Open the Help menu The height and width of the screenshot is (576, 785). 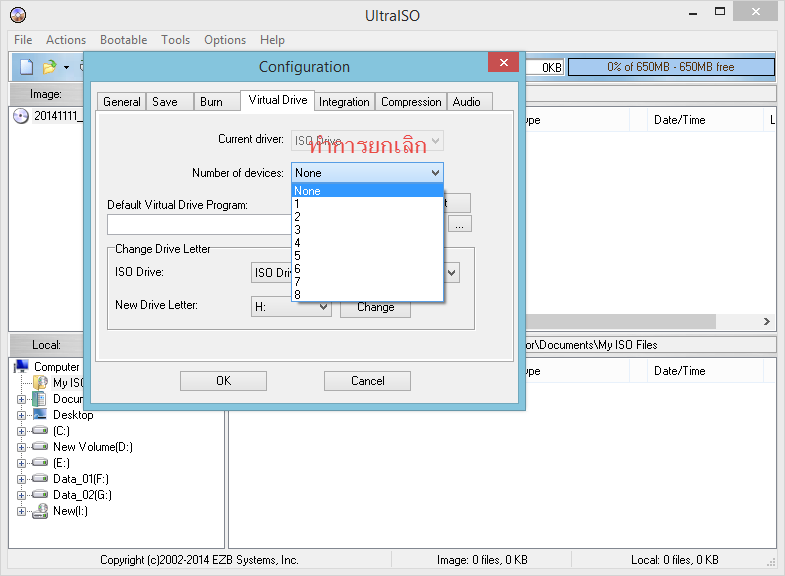(272, 40)
